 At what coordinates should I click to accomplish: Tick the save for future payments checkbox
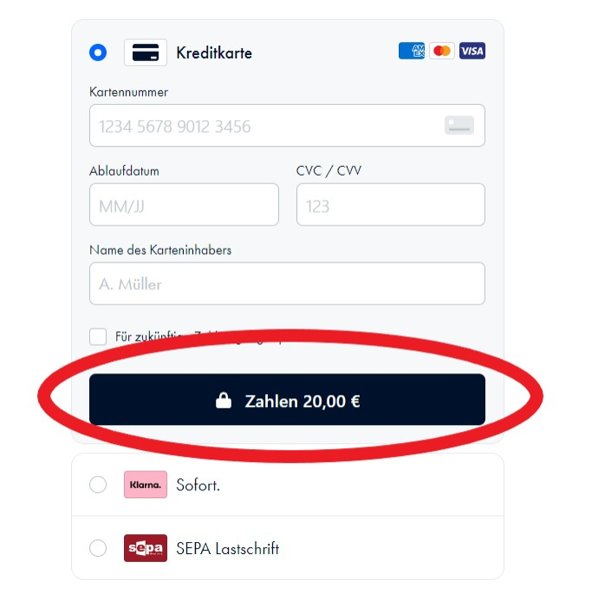pyautogui.click(x=98, y=337)
